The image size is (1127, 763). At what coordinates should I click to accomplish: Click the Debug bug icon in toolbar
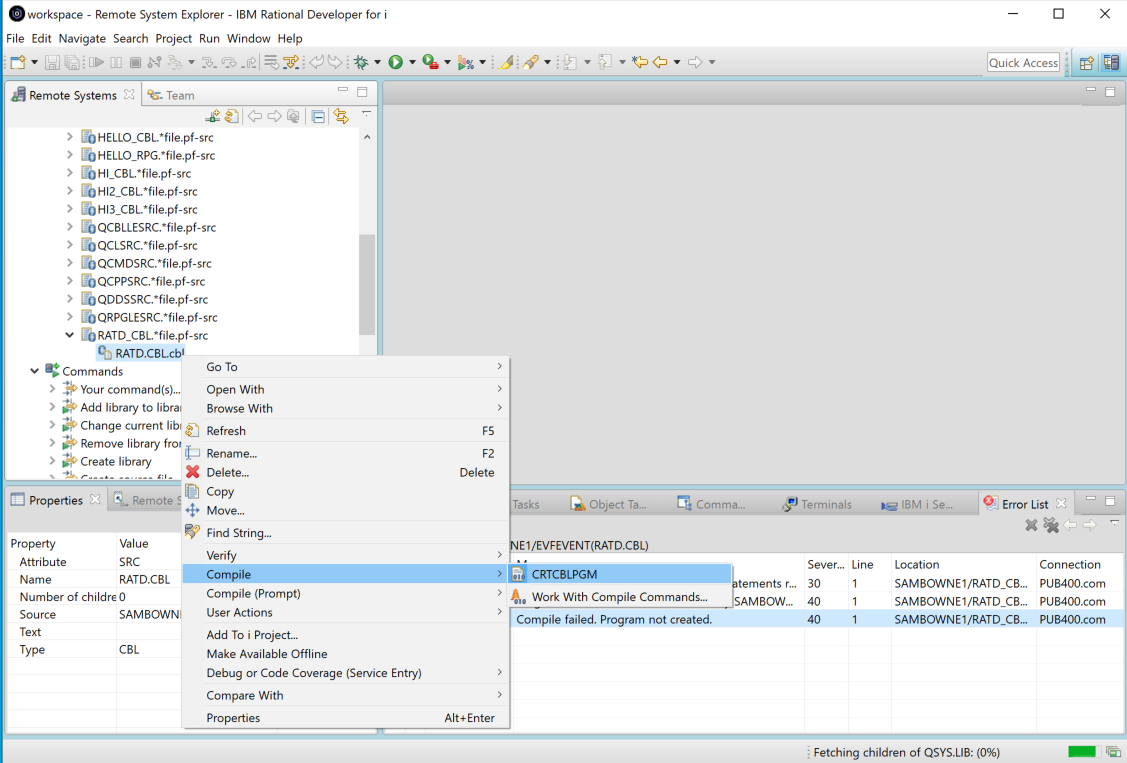(361, 62)
